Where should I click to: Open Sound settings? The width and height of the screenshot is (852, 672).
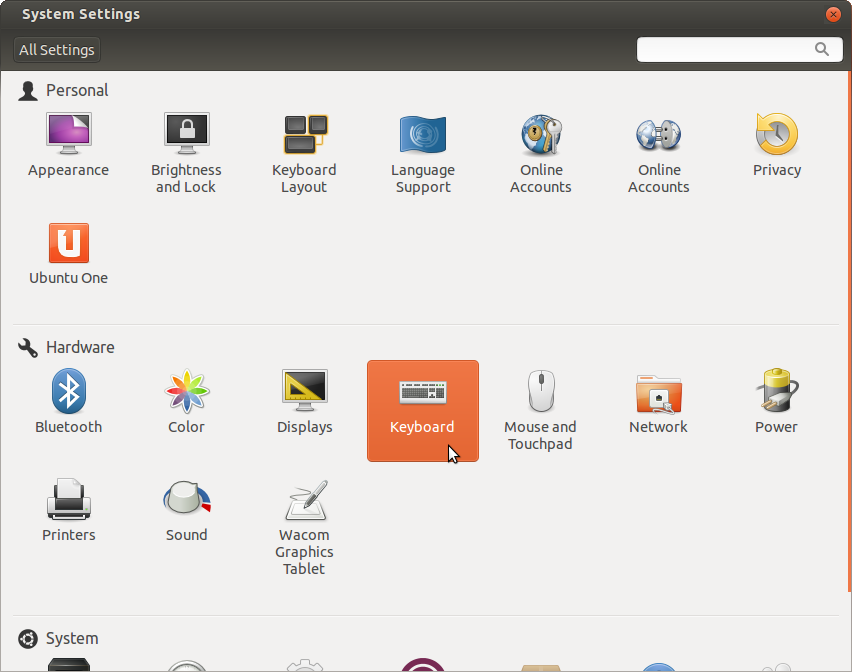coord(186,511)
